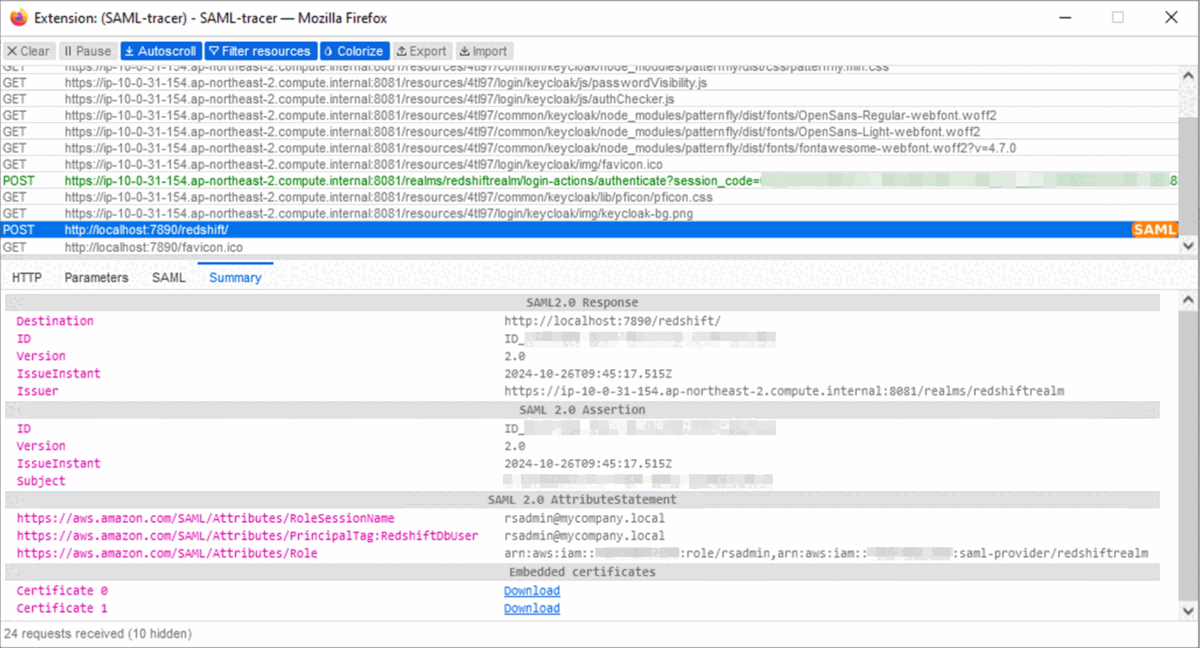Click the Issuer URL value

coord(784,391)
